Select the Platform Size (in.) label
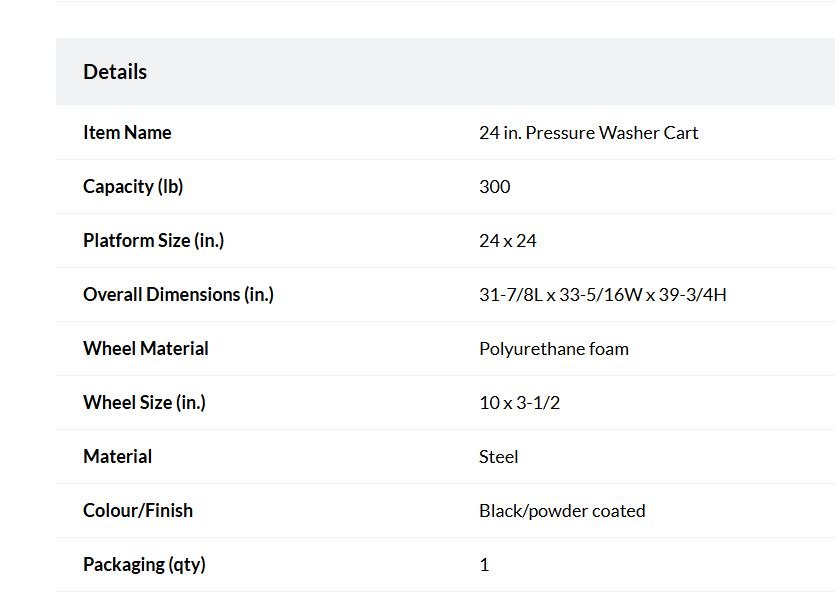Screen dimensions: 835x600 click(153, 241)
